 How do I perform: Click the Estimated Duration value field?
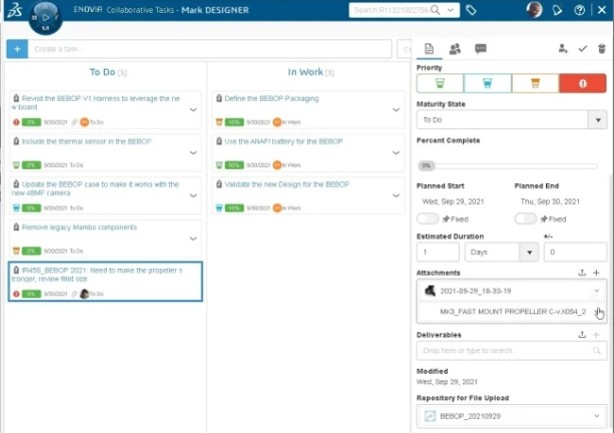click(x=438, y=252)
